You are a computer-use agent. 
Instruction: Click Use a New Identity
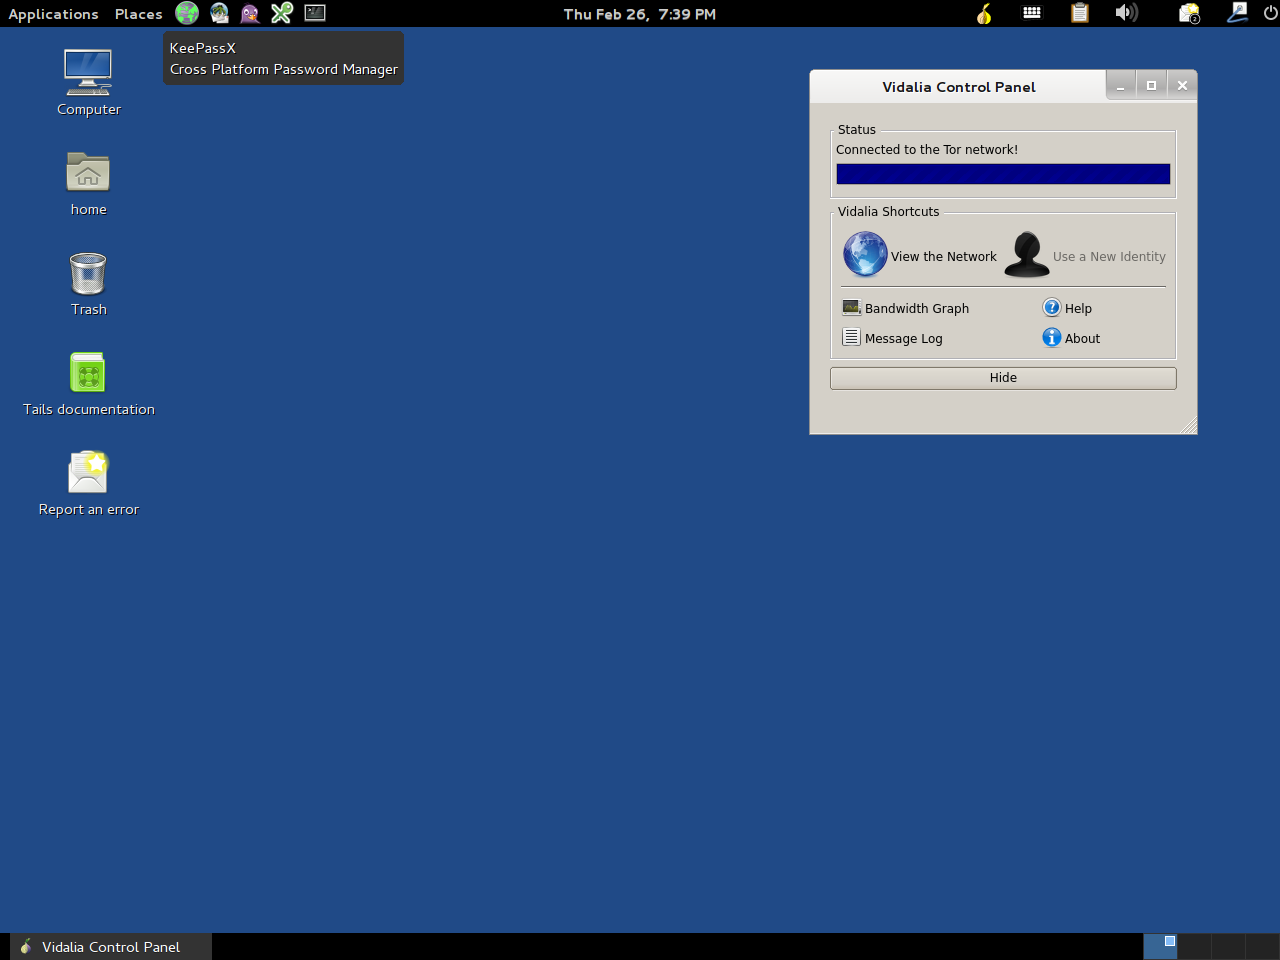point(1085,255)
